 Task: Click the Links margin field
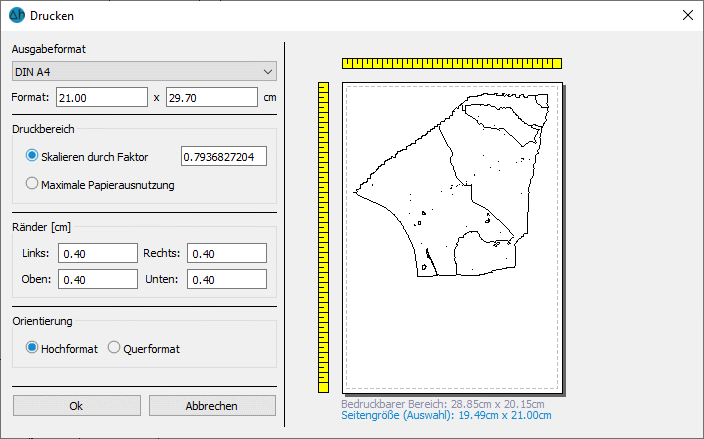pyautogui.click(x=98, y=253)
